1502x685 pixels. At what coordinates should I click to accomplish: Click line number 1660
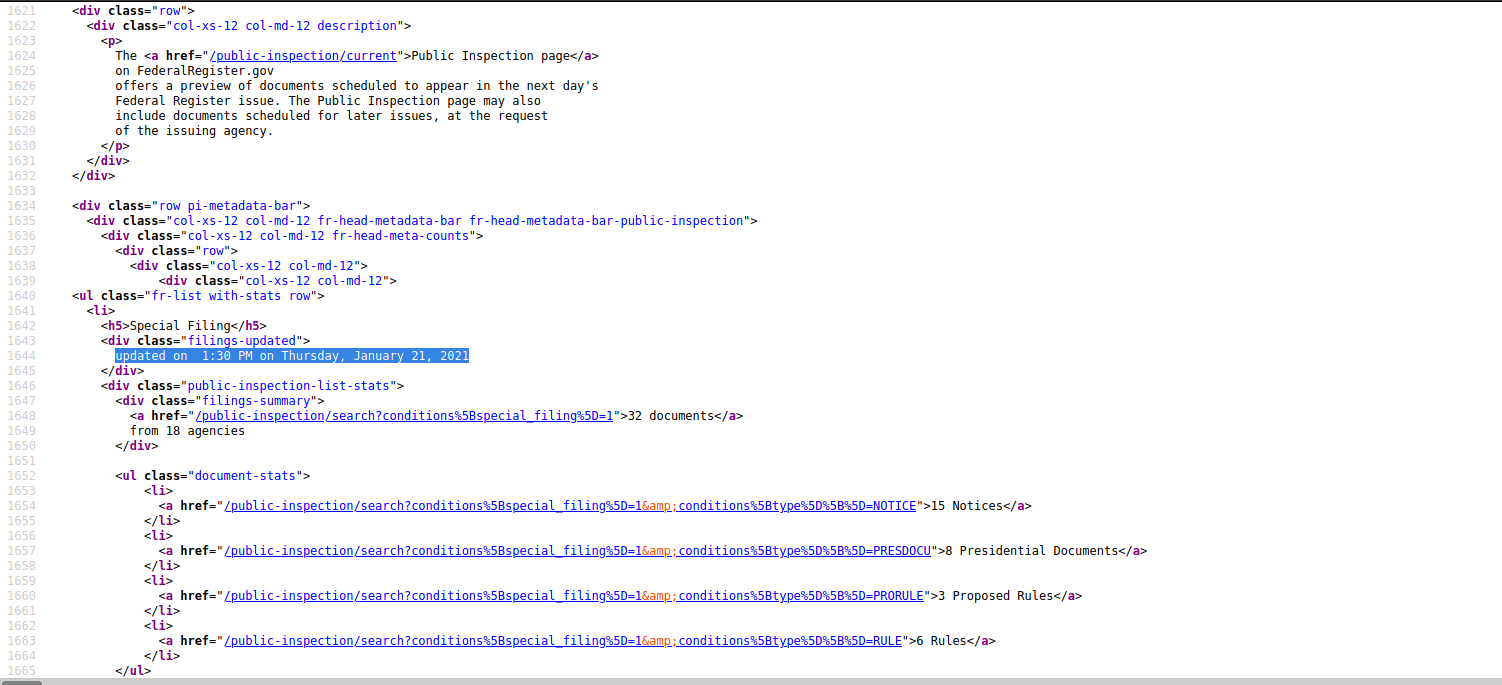click(21, 596)
